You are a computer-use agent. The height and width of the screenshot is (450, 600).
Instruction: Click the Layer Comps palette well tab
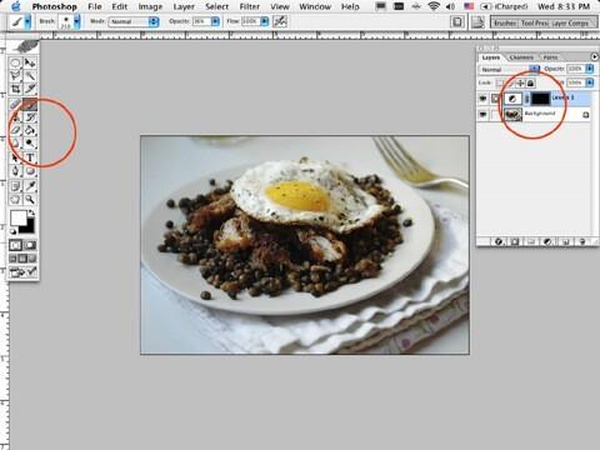click(x=575, y=20)
